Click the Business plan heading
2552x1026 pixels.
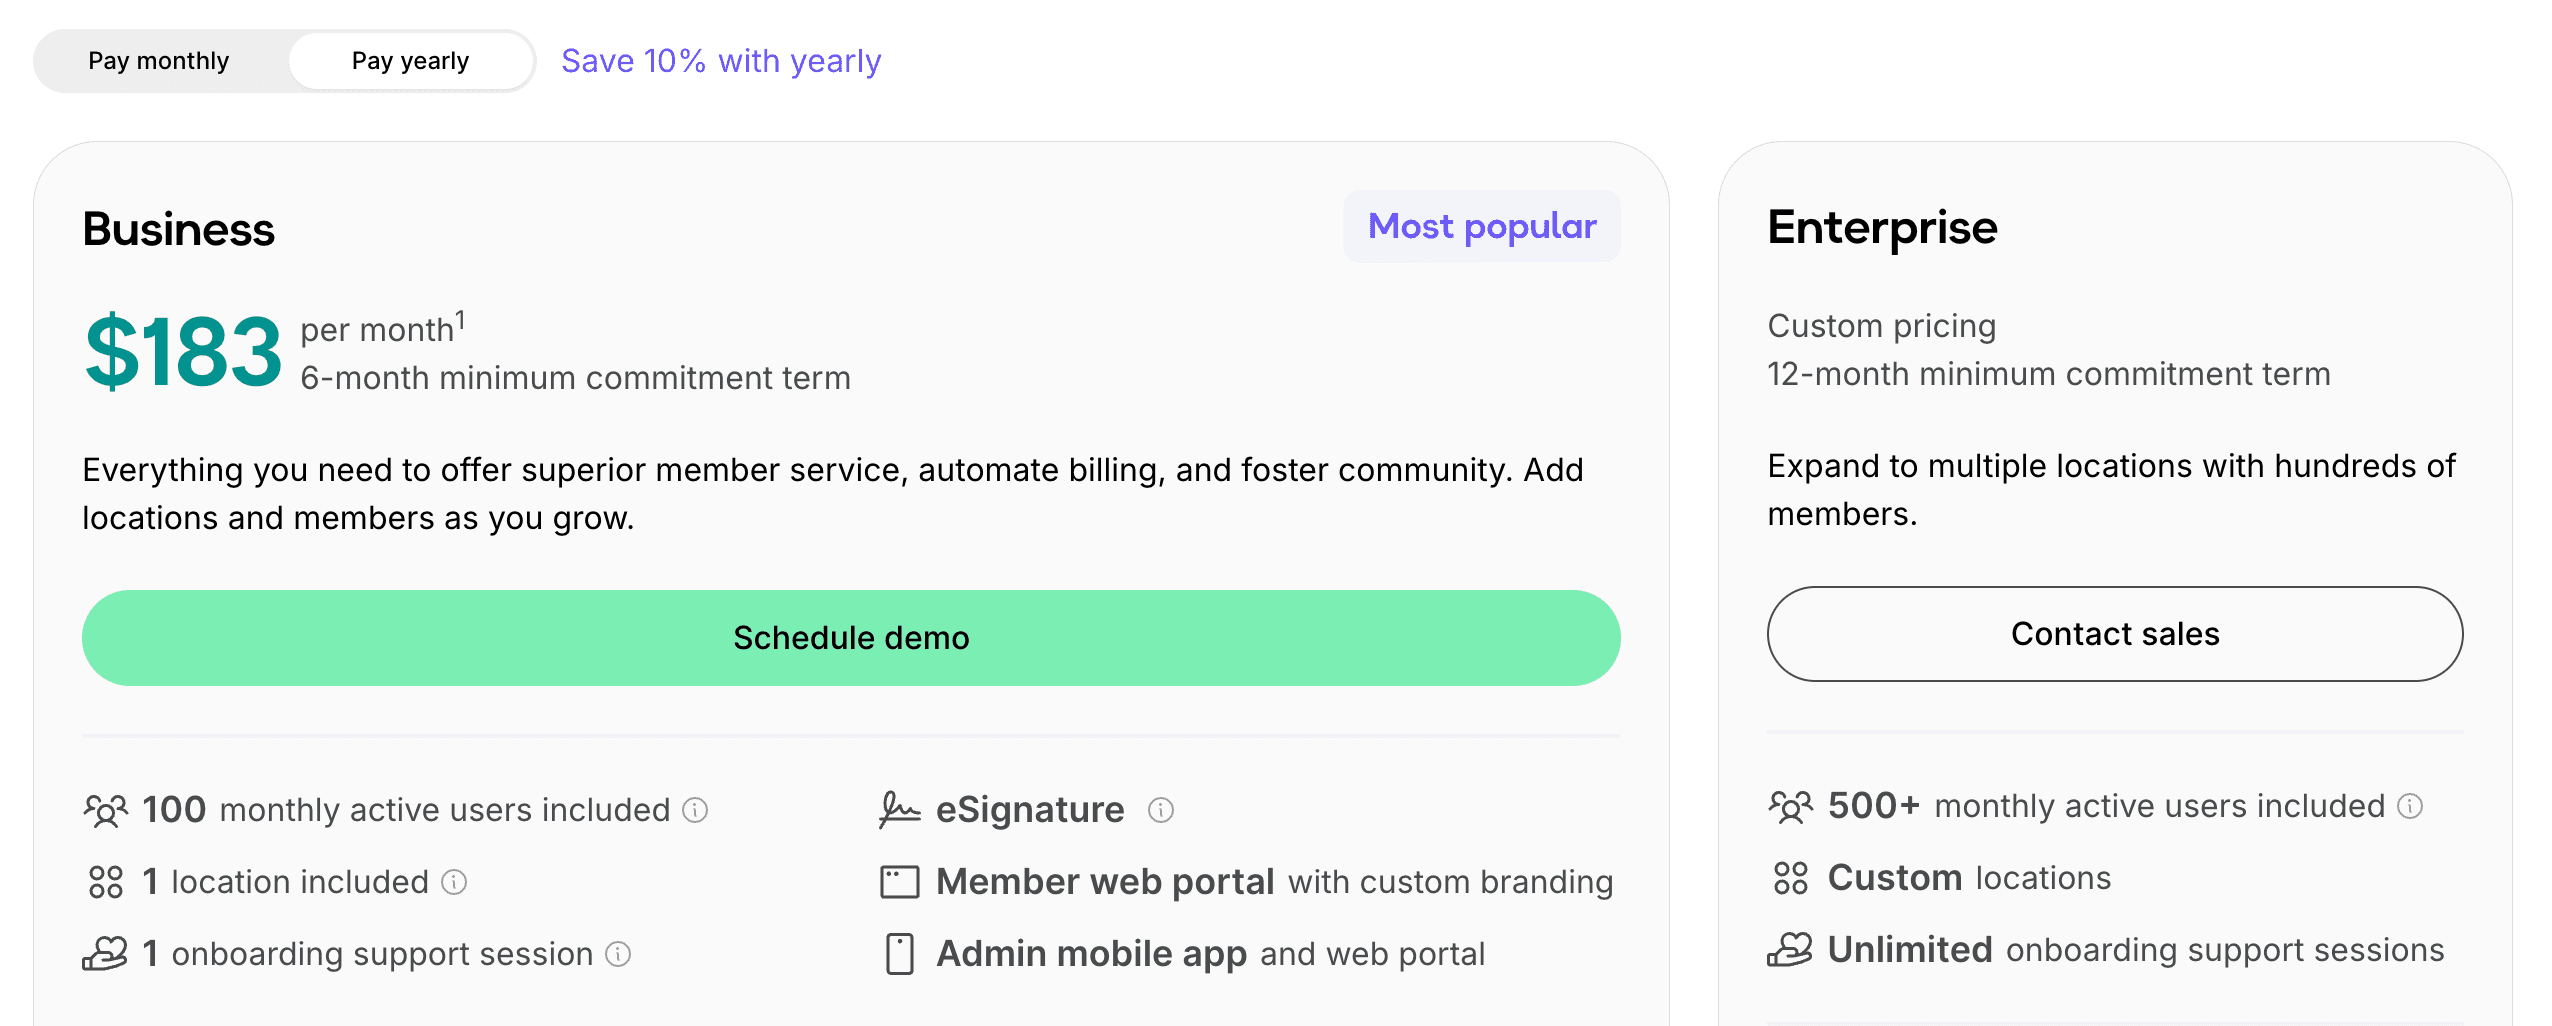(178, 229)
